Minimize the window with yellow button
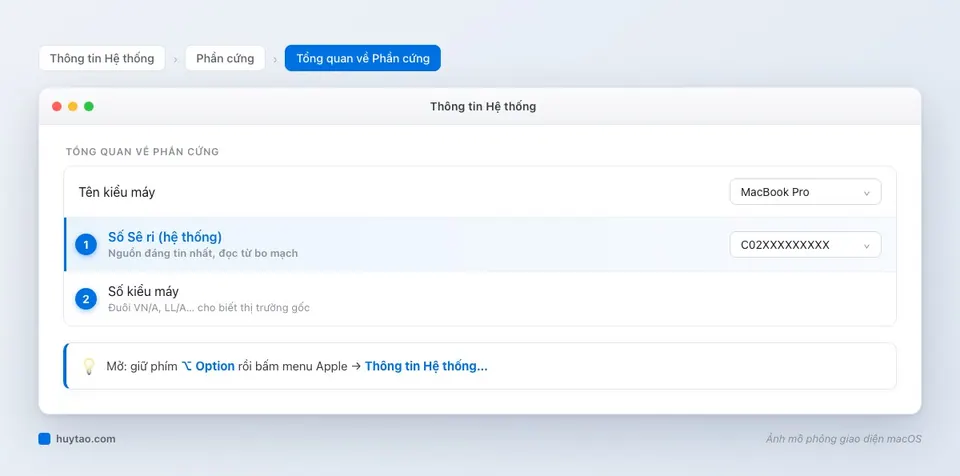Screen dimensions: 960x476 pyautogui.click(x=73, y=107)
